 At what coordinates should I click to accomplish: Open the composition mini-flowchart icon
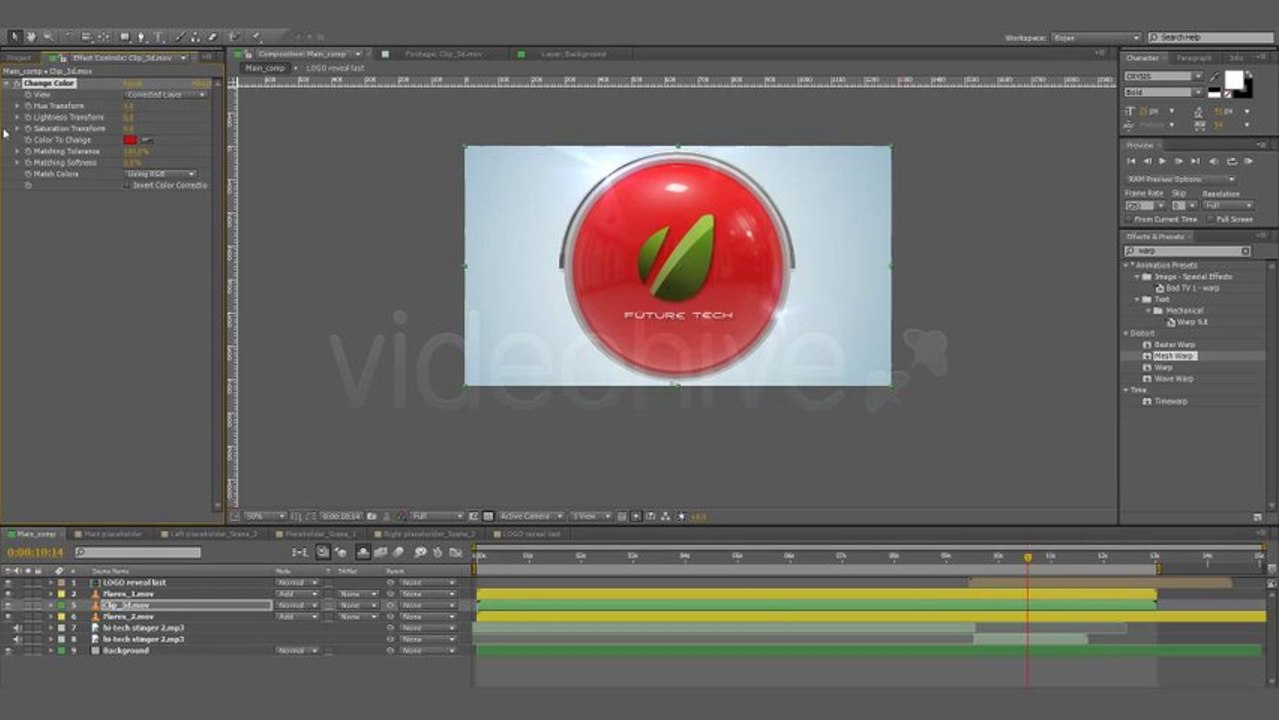click(299, 551)
